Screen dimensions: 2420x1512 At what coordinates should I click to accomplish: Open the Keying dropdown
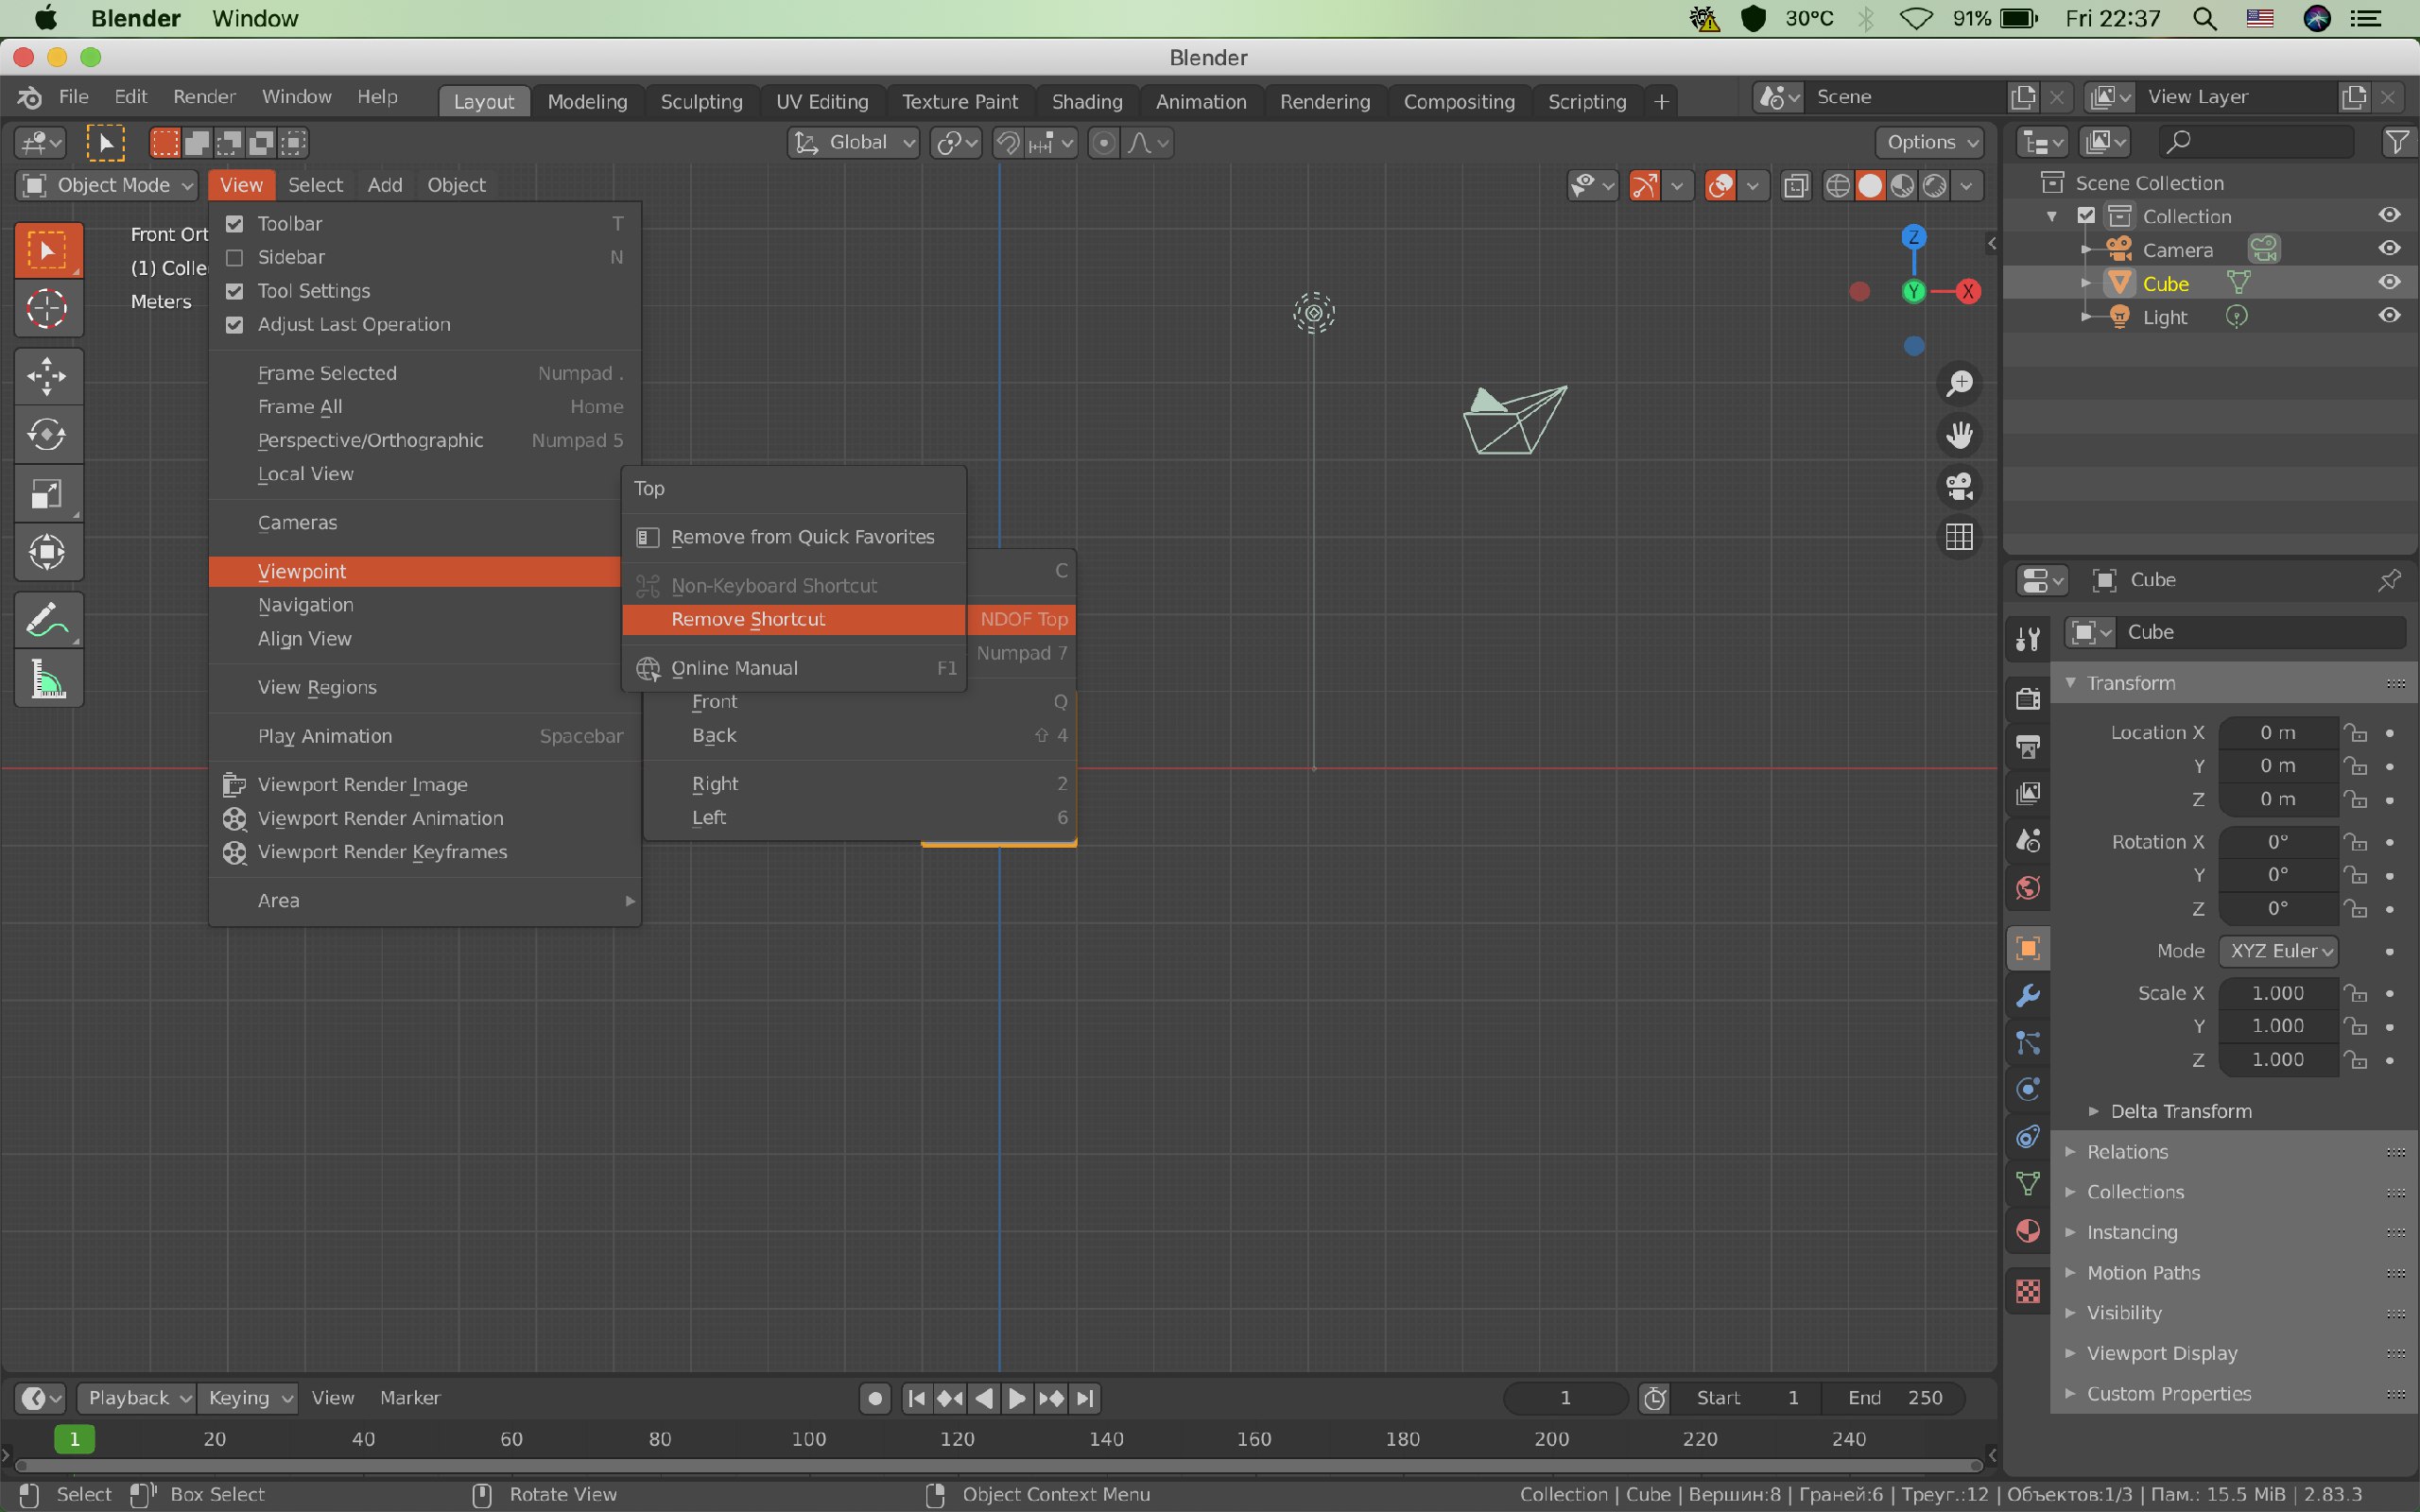(247, 1397)
